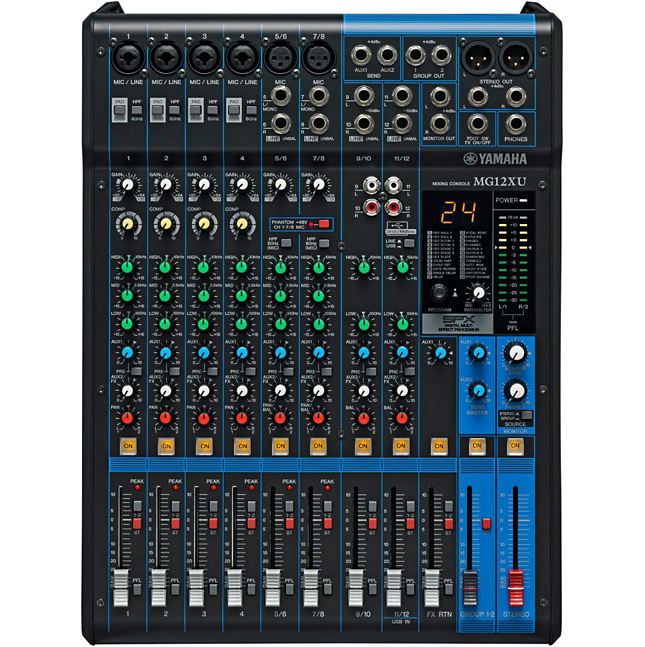Click channel 1 AUX1 PRE button
Screen dimensions: 645x647
click(x=136, y=371)
